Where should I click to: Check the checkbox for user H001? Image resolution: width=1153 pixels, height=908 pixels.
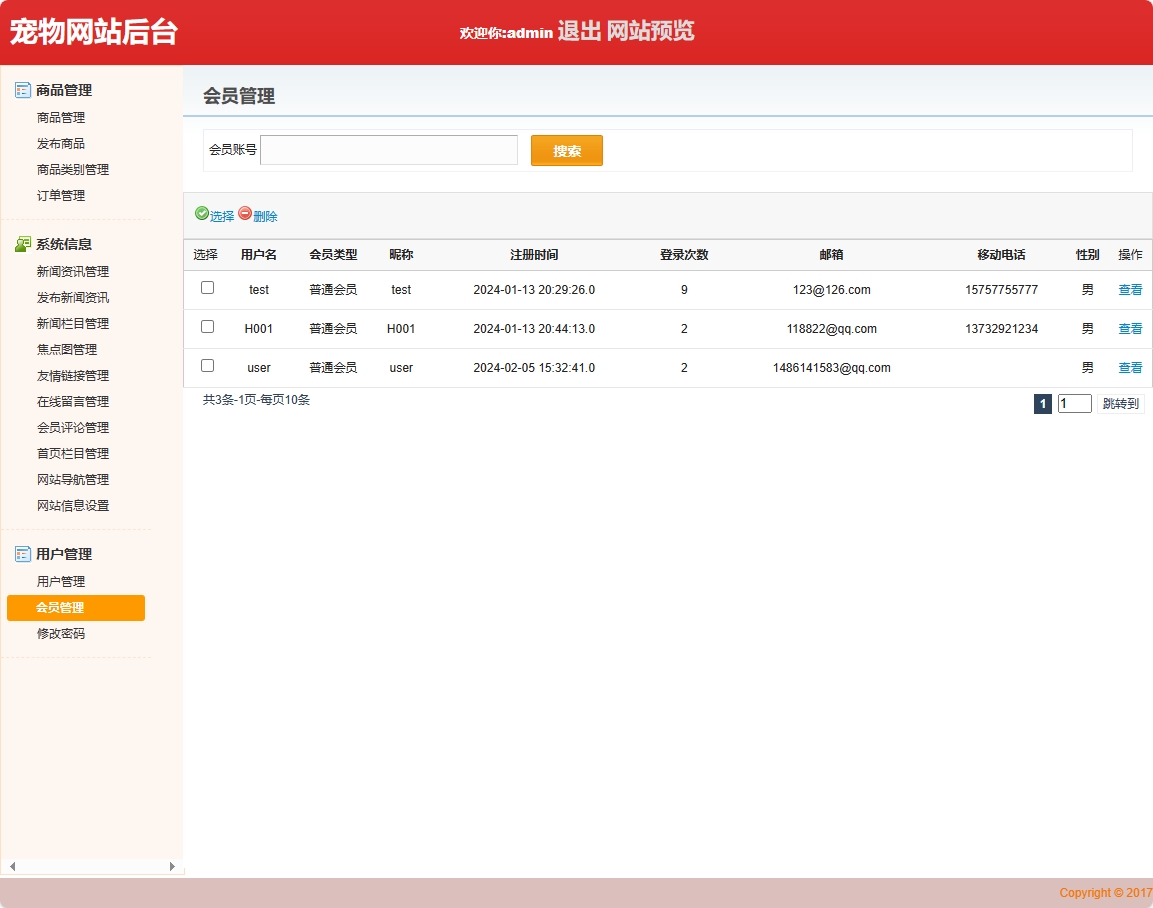click(207, 326)
